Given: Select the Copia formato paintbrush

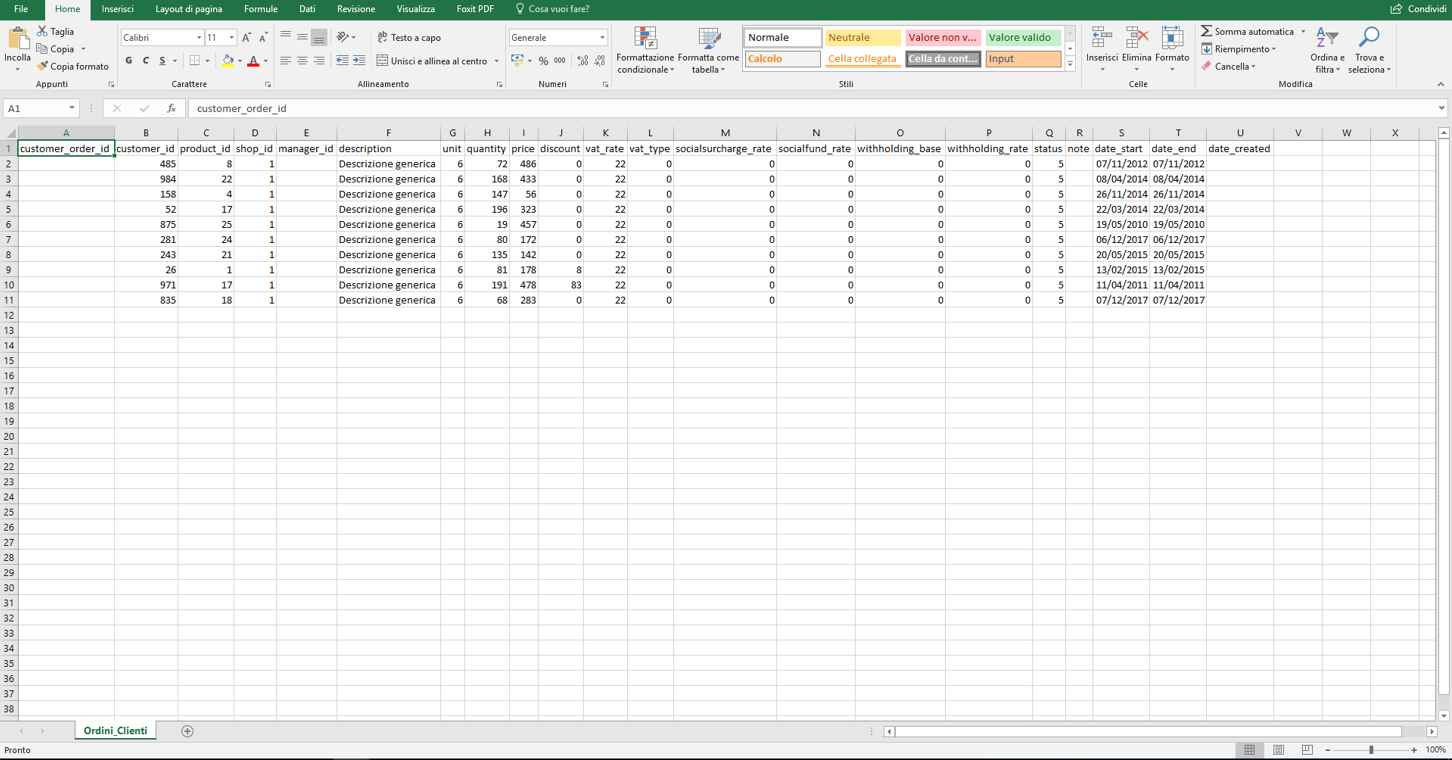Looking at the screenshot, I should point(42,67).
